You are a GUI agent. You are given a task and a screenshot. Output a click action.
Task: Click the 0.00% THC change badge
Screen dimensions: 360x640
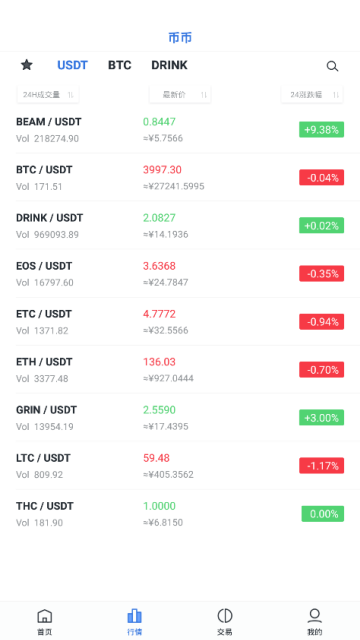tap(322, 514)
